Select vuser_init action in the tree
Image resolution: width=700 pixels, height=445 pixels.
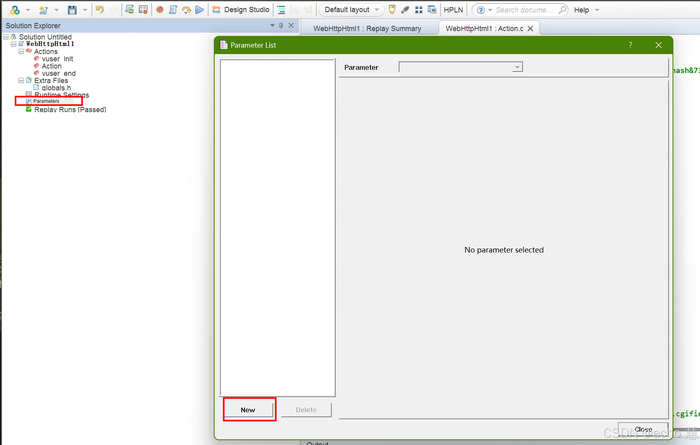click(x=58, y=59)
